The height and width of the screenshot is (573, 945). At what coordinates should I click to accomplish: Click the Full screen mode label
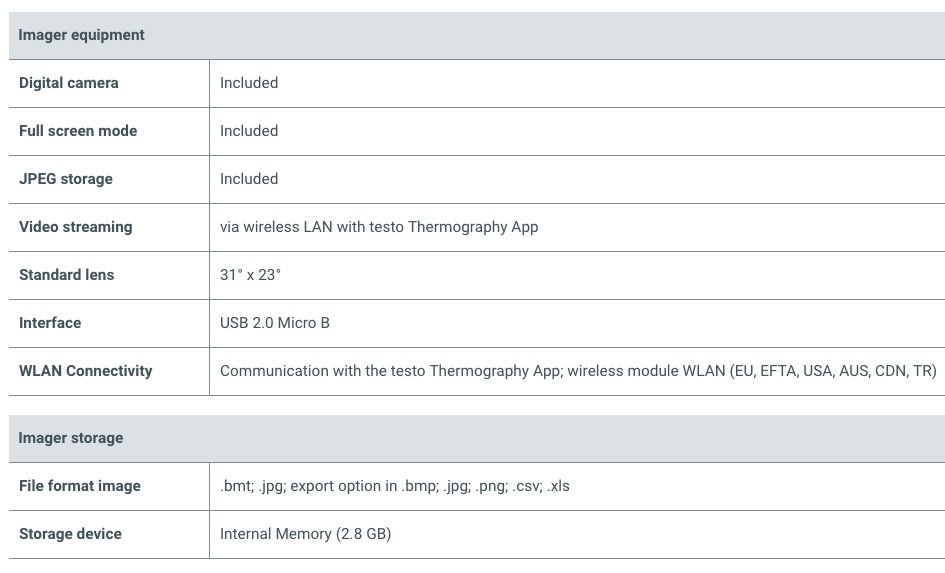78,131
